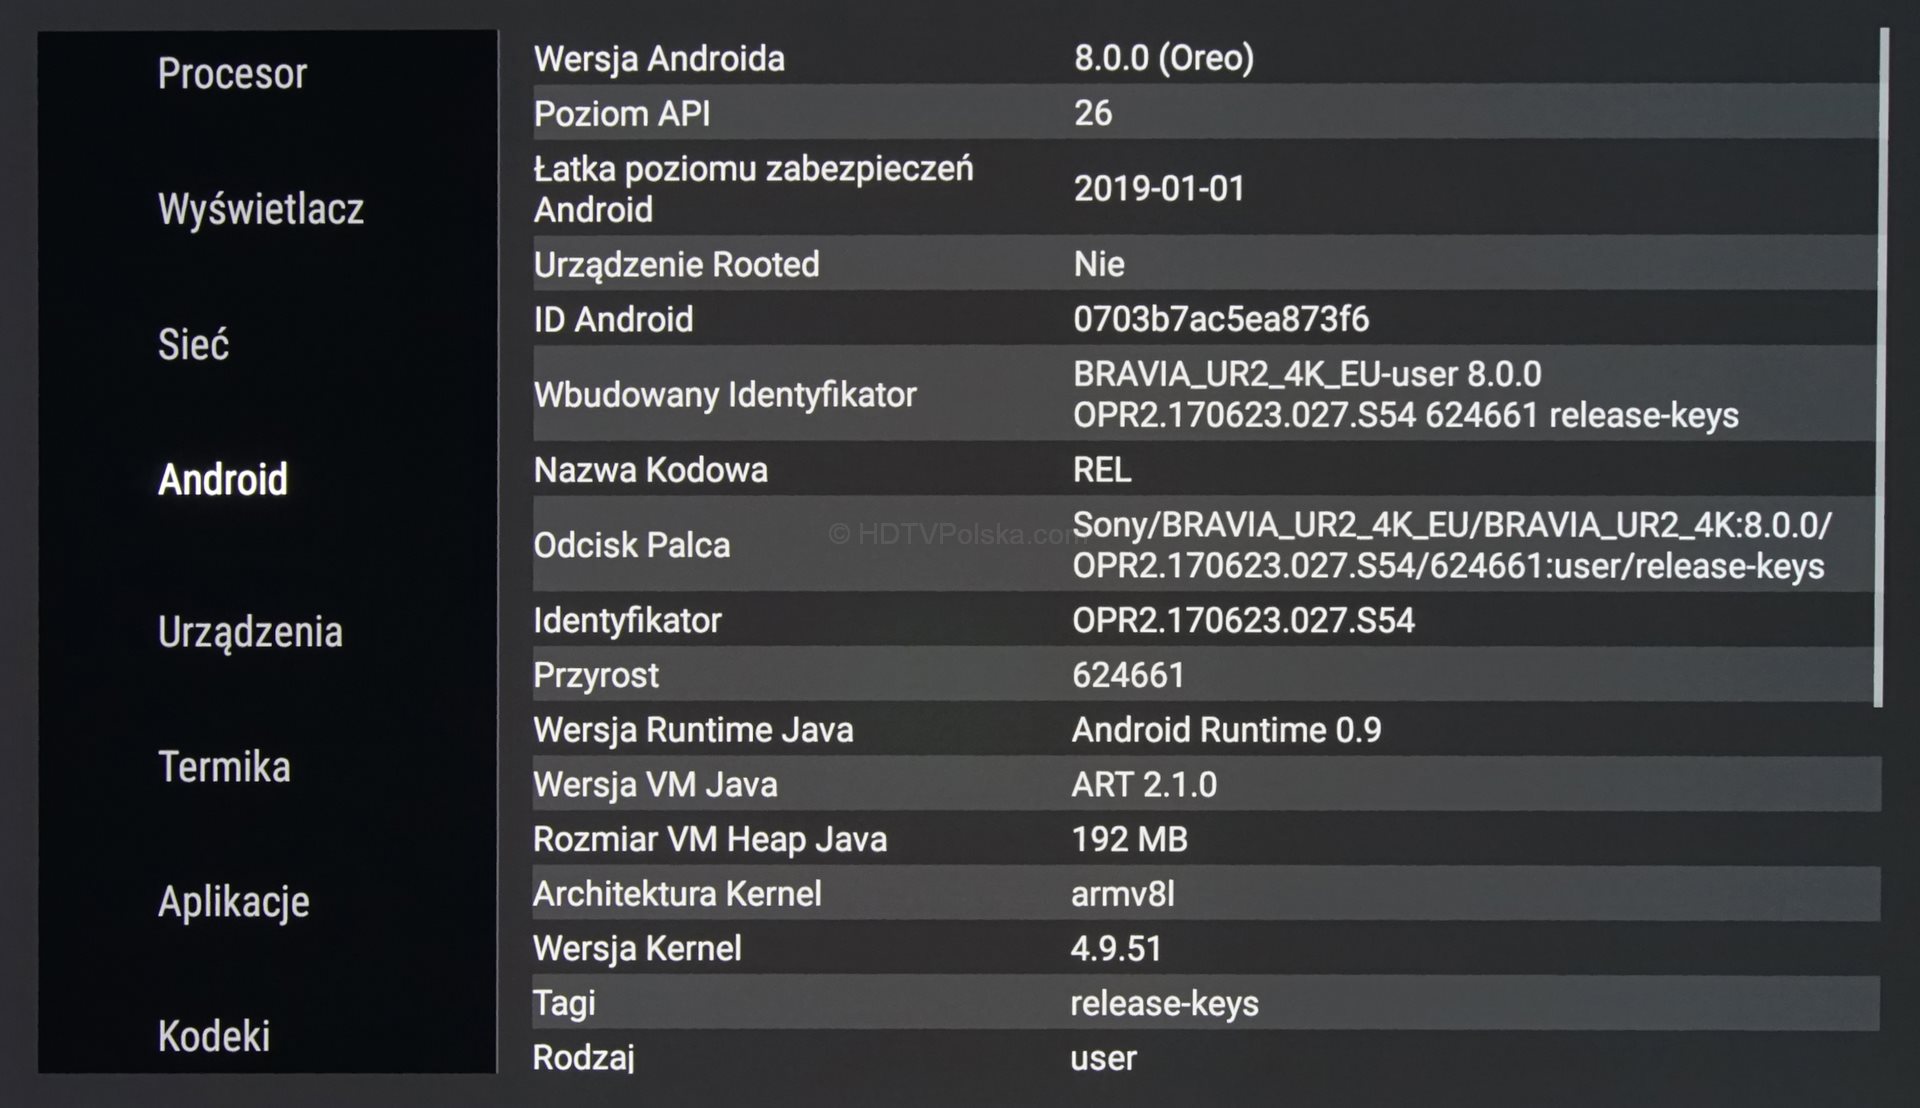The image size is (1920, 1108).
Task: Click the kernel version 4.9.51
Action: tap(1116, 949)
